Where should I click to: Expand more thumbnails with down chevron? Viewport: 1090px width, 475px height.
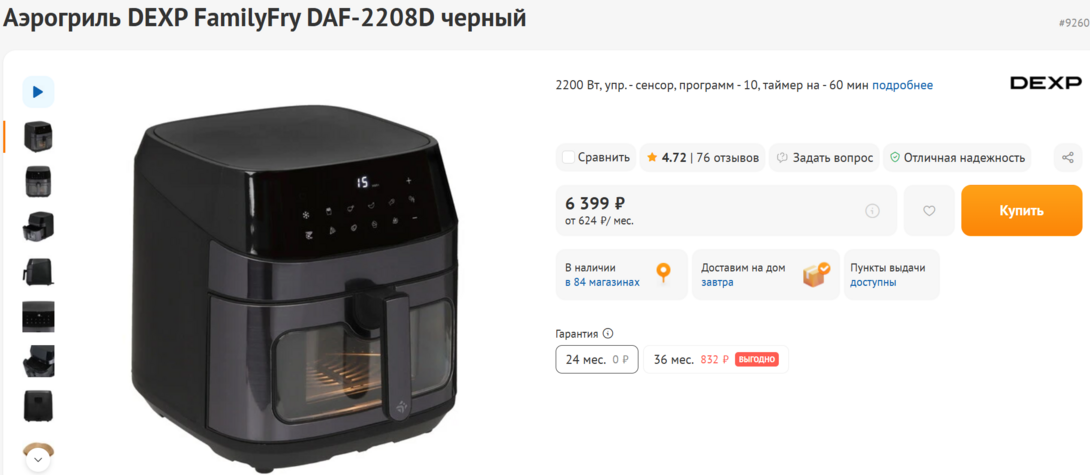pos(38,460)
